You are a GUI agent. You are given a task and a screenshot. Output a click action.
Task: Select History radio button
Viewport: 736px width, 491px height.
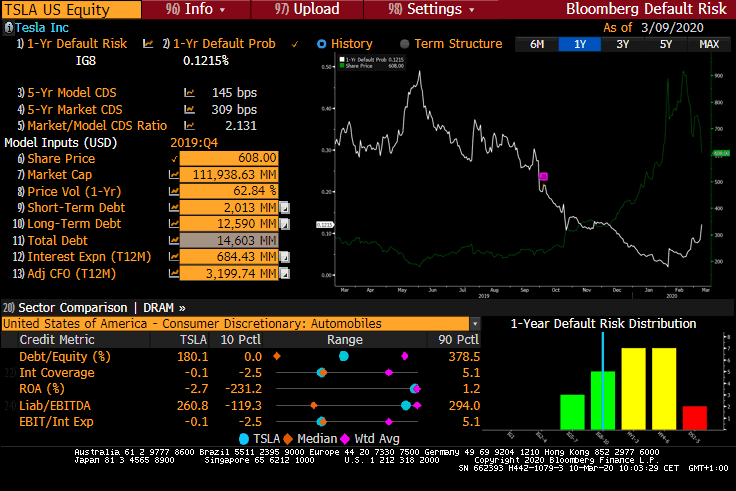coord(322,44)
